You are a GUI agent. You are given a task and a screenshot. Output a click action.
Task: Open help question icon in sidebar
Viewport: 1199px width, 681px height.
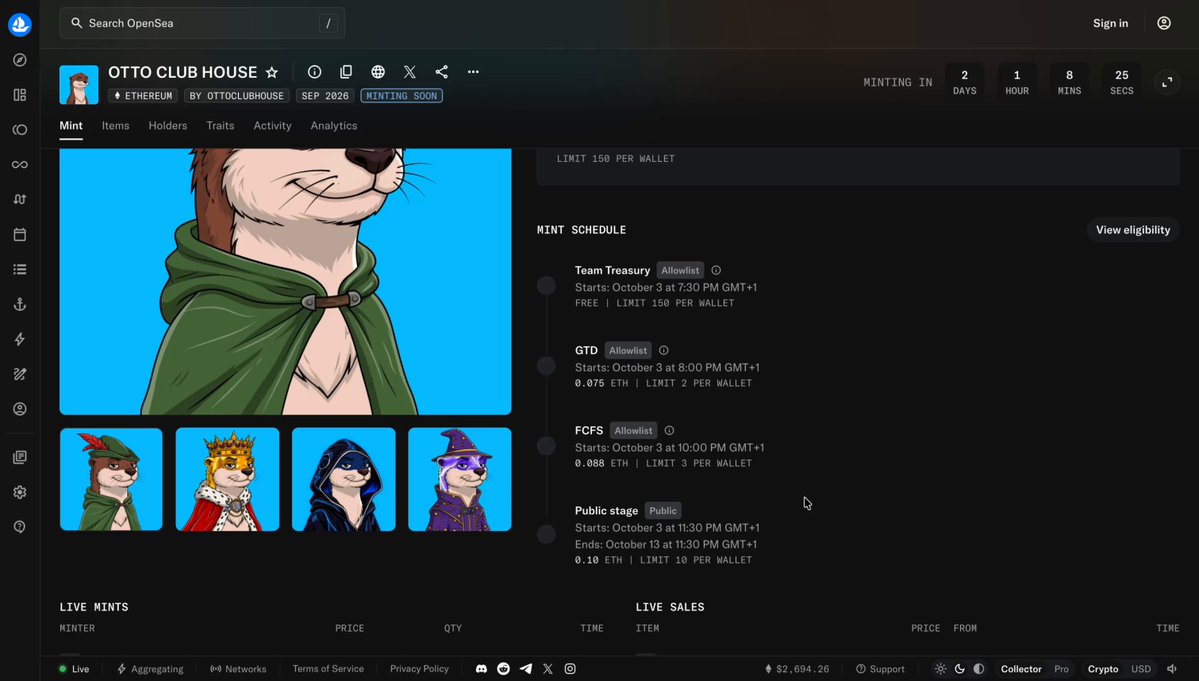(20, 527)
